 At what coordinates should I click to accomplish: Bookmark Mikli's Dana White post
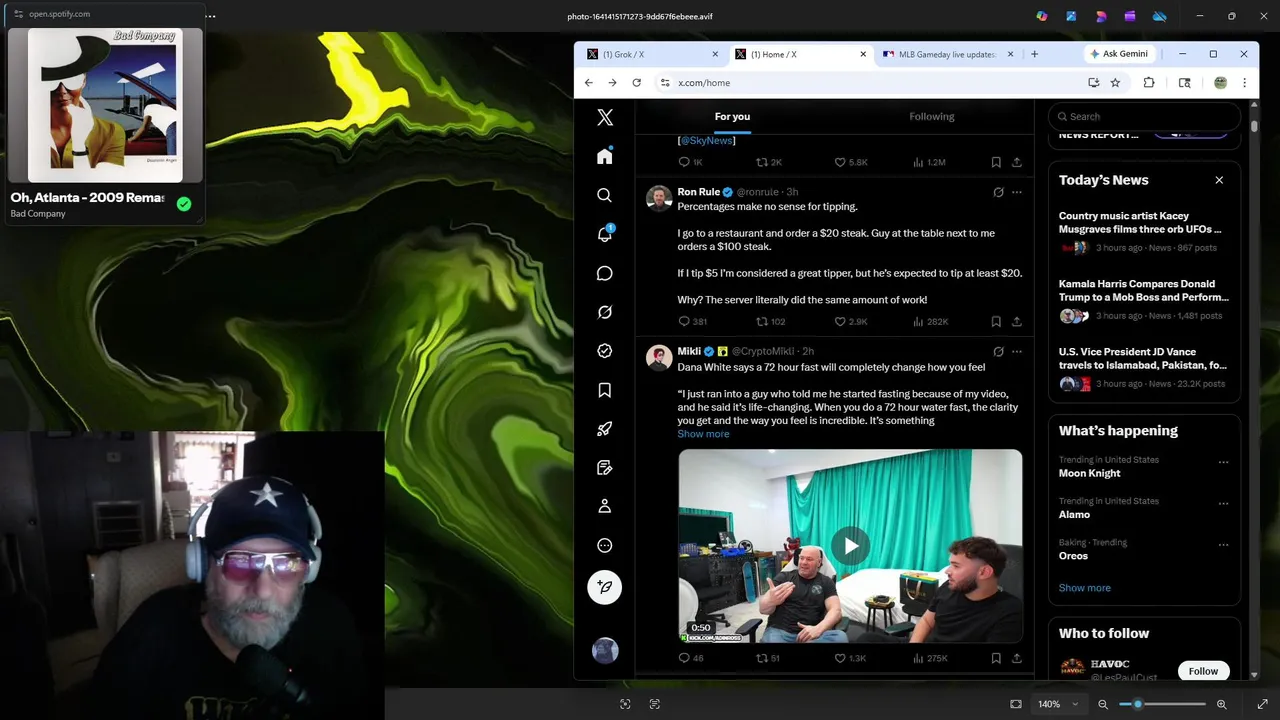pyautogui.click(x=996, y=658)
